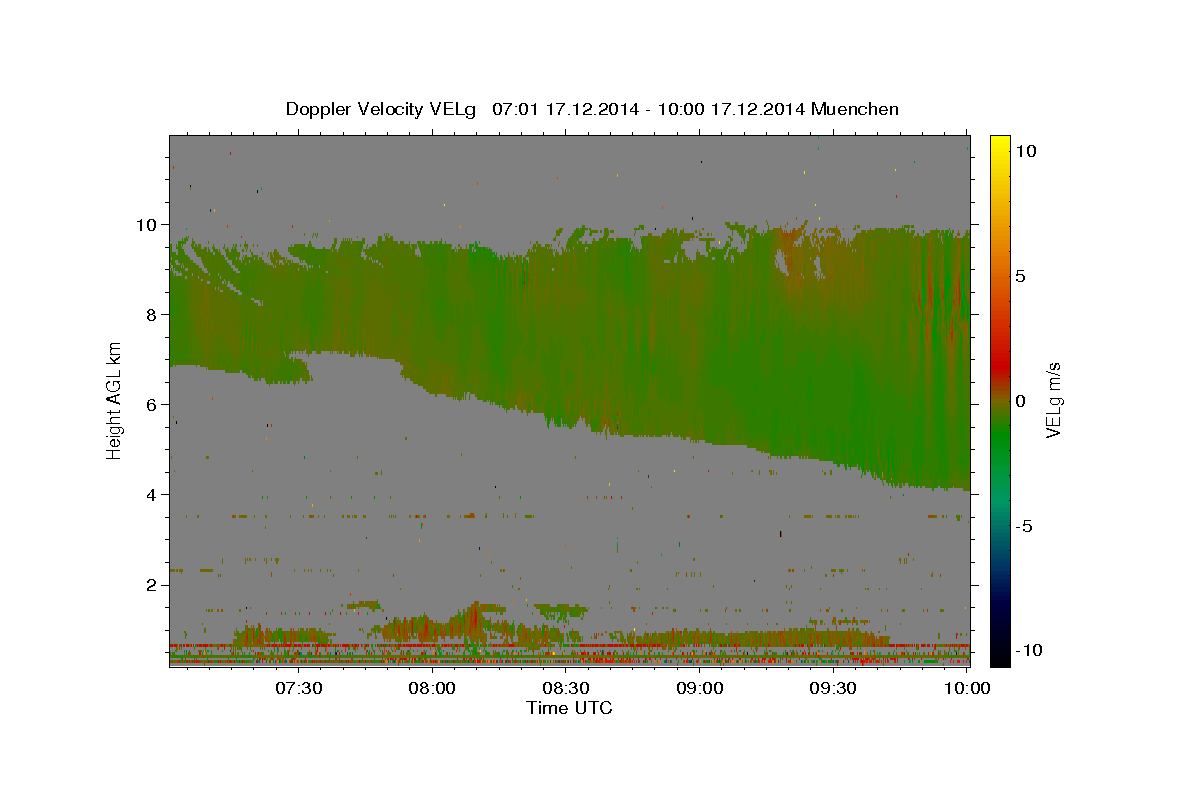Screen dimensions: 1200x800
Task: Click the height axis tick label '4'
Action: click(154, 494)
